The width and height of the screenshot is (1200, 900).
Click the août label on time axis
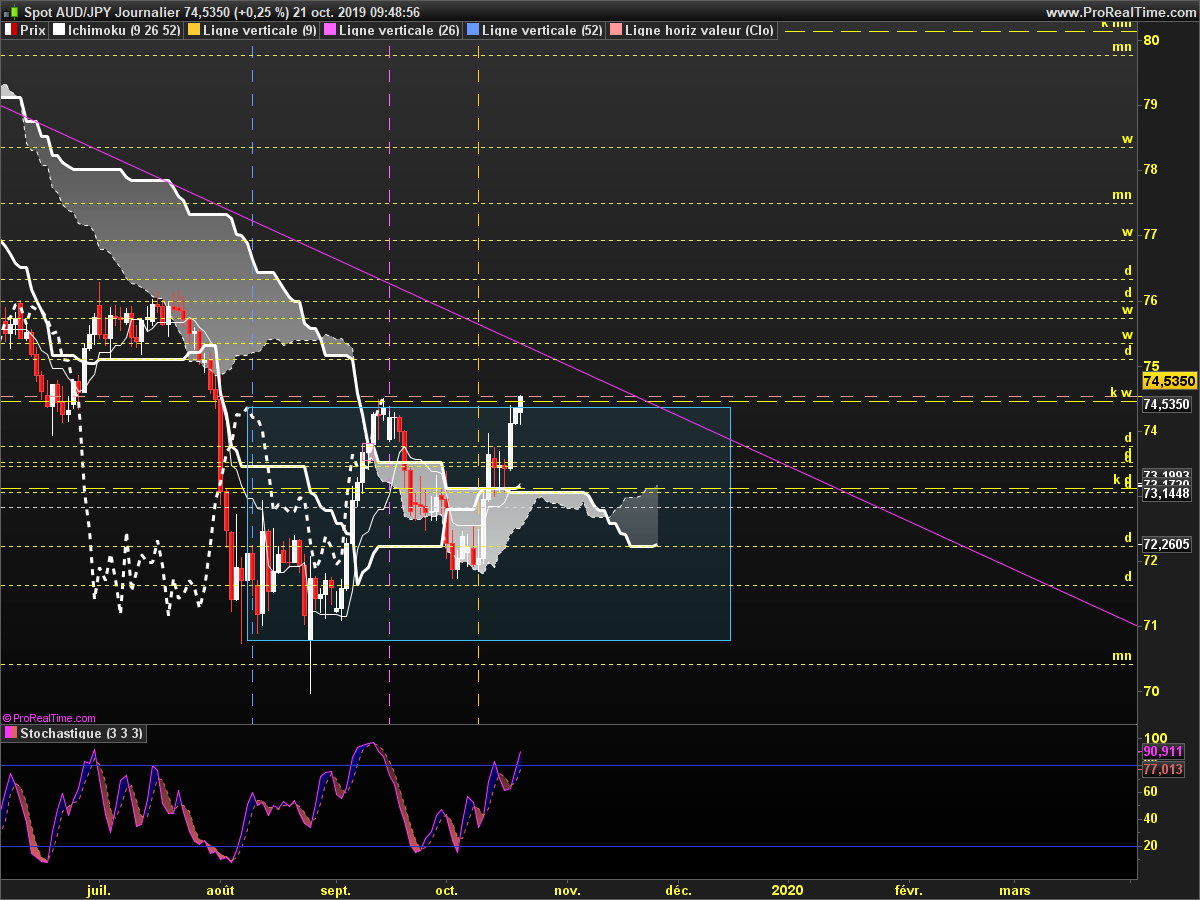coord(220,889)
